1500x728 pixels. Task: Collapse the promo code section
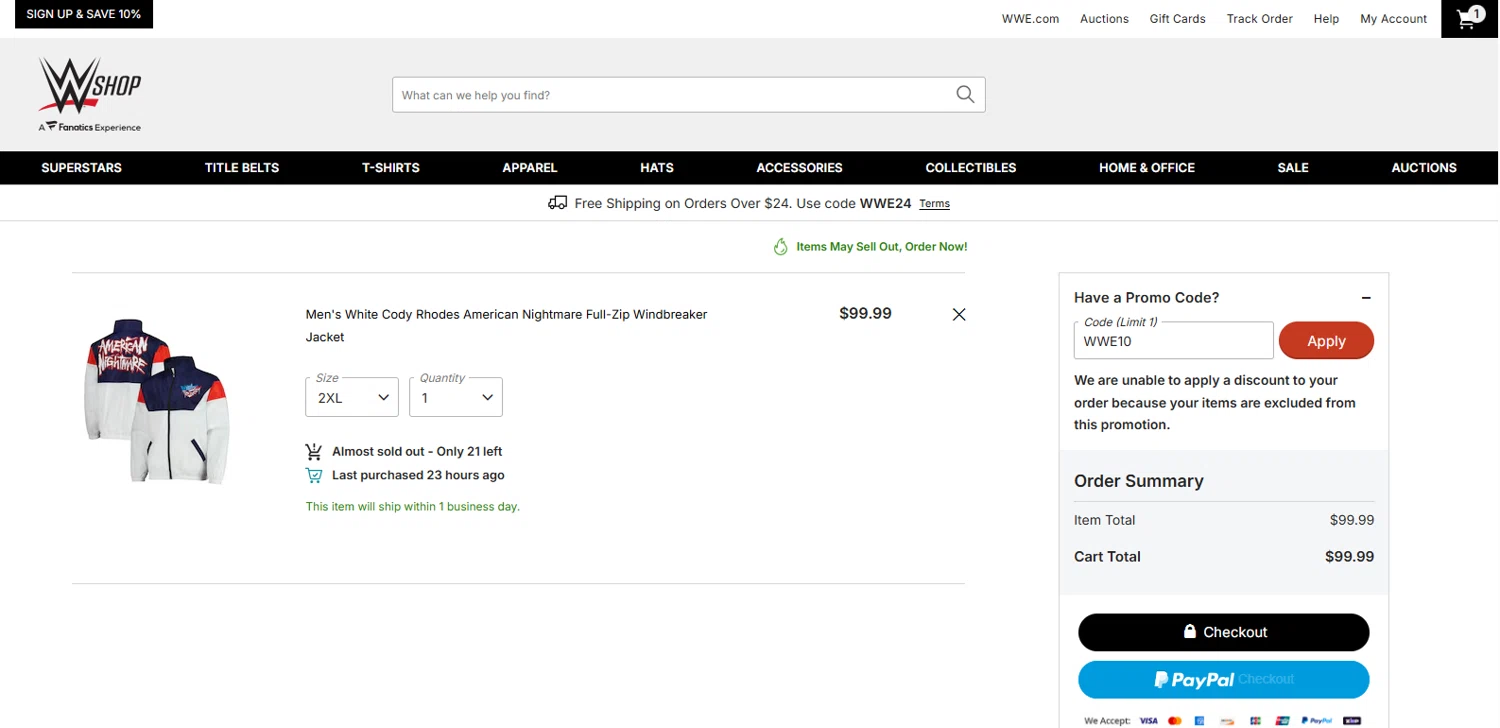pyautogui.click(x=1366, y=298)
